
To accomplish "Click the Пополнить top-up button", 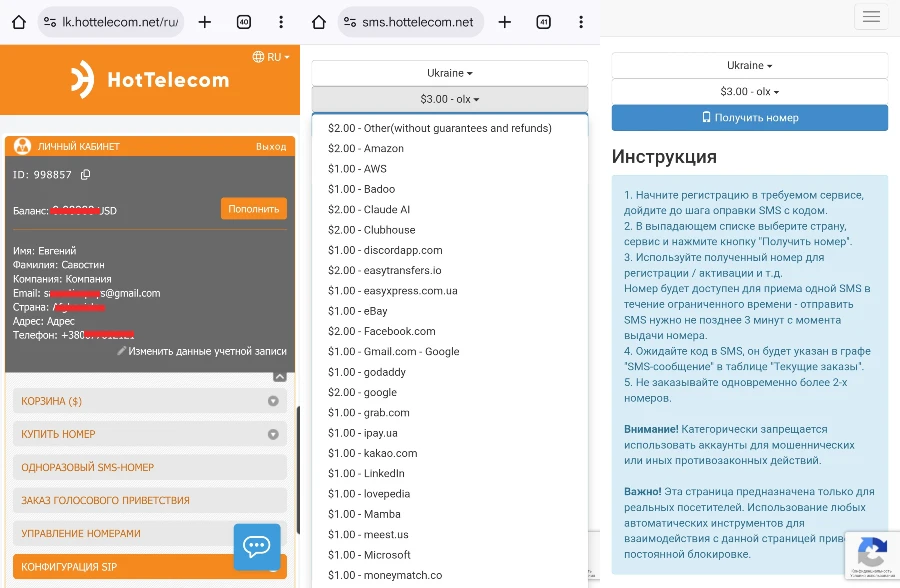I will [254, 209].
